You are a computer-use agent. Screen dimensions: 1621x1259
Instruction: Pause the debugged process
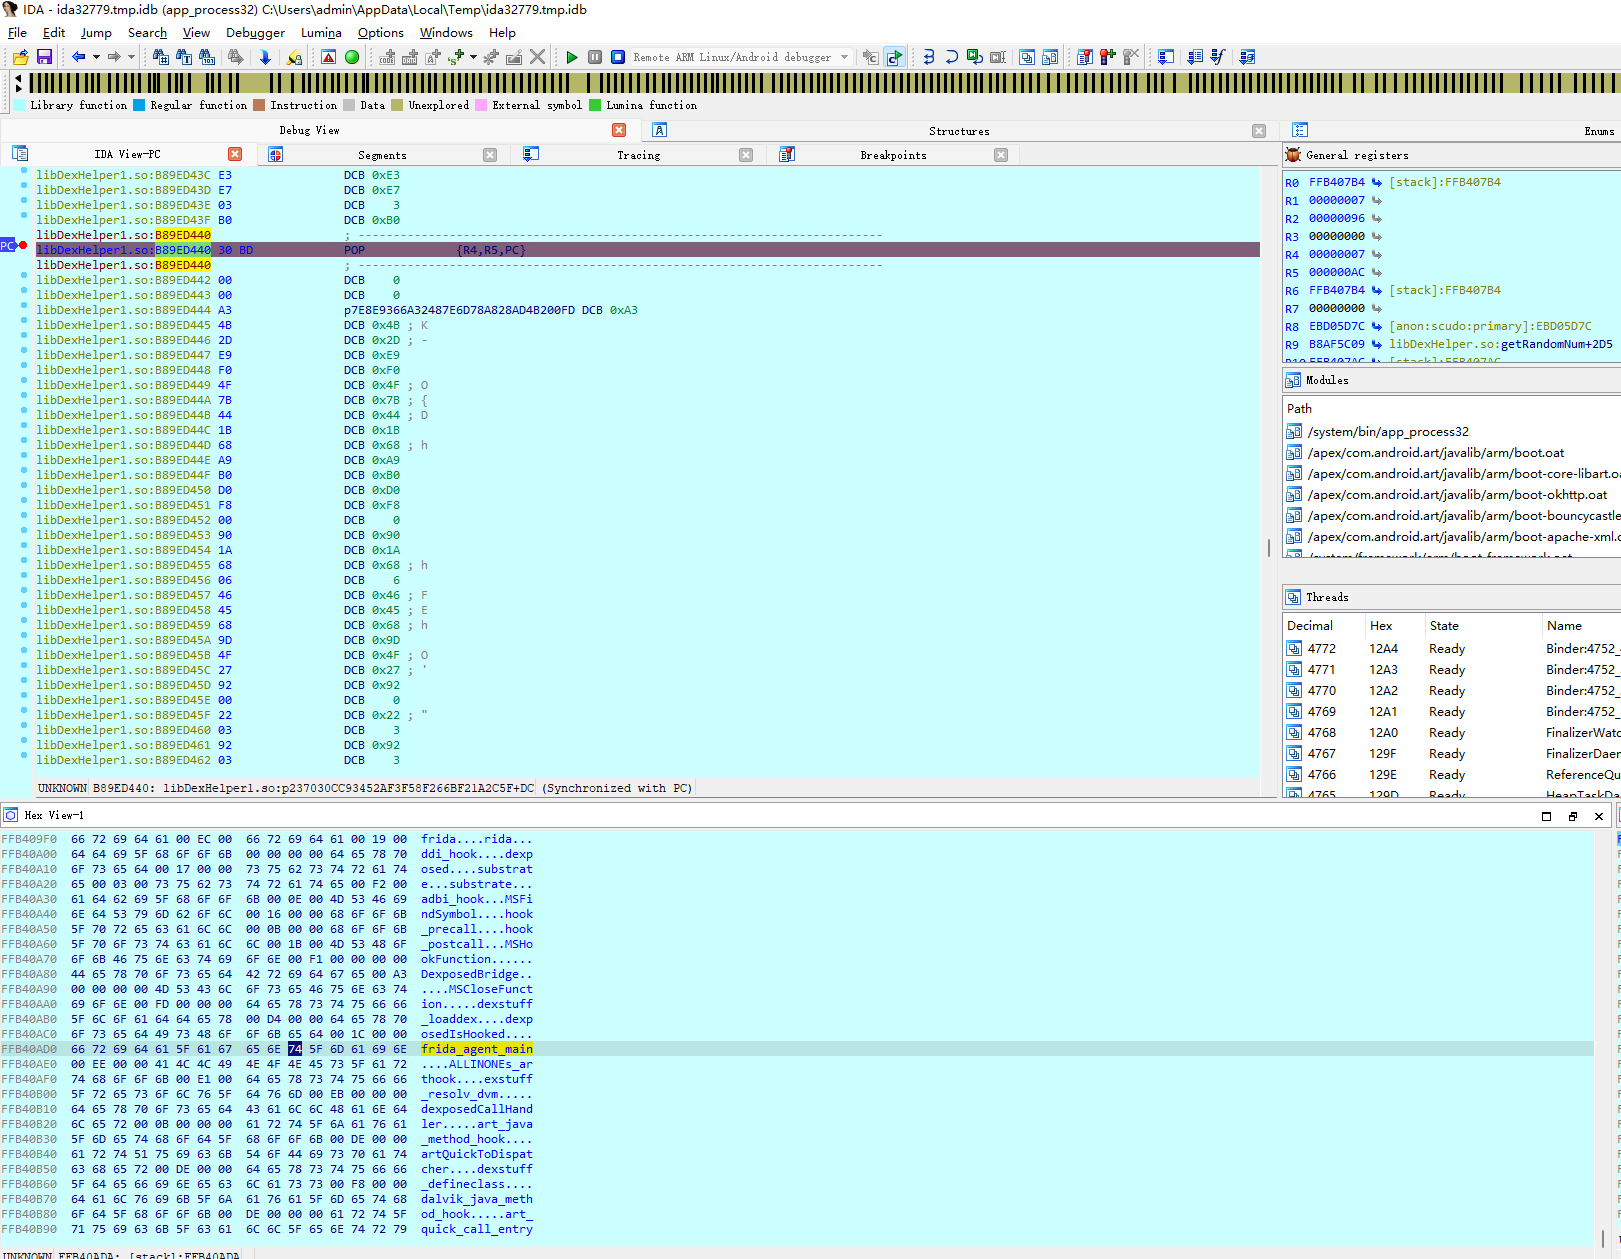pos(595,57)
